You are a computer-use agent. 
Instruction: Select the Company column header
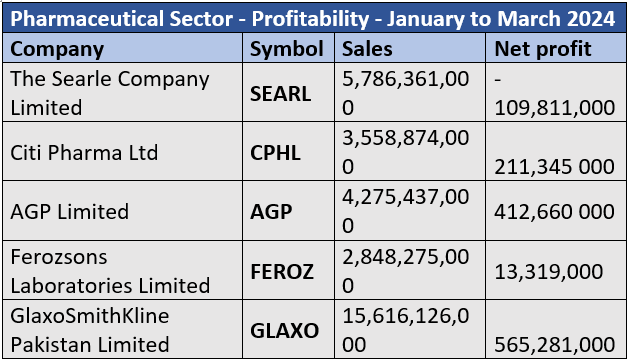(123, 48)
